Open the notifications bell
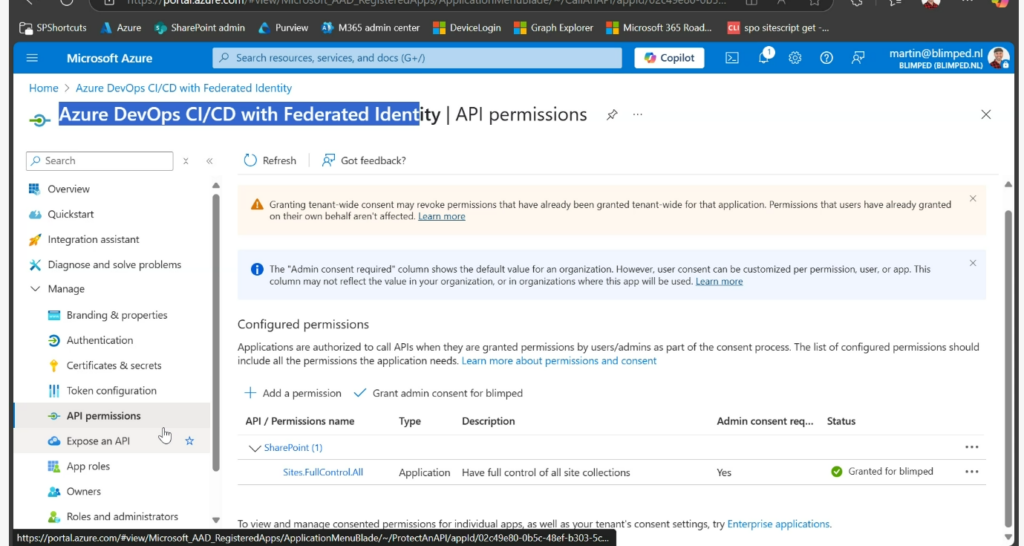 click(x=763, y=58)
